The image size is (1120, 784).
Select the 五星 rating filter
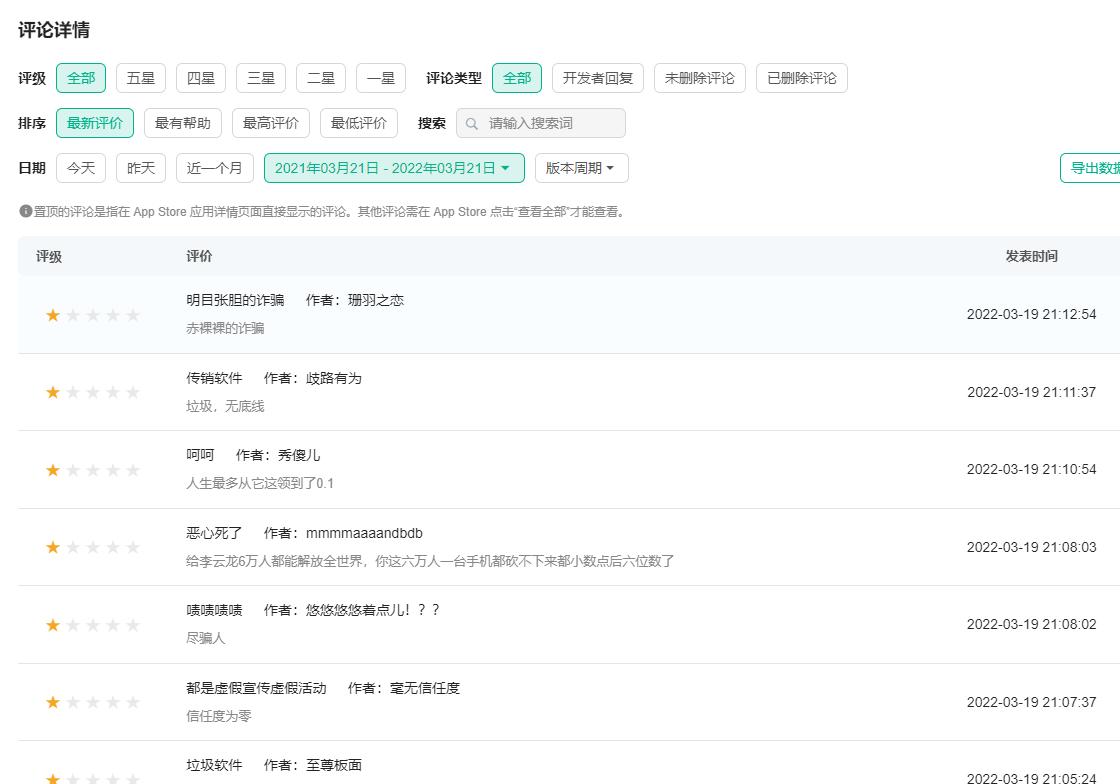(x=140, y=78)
